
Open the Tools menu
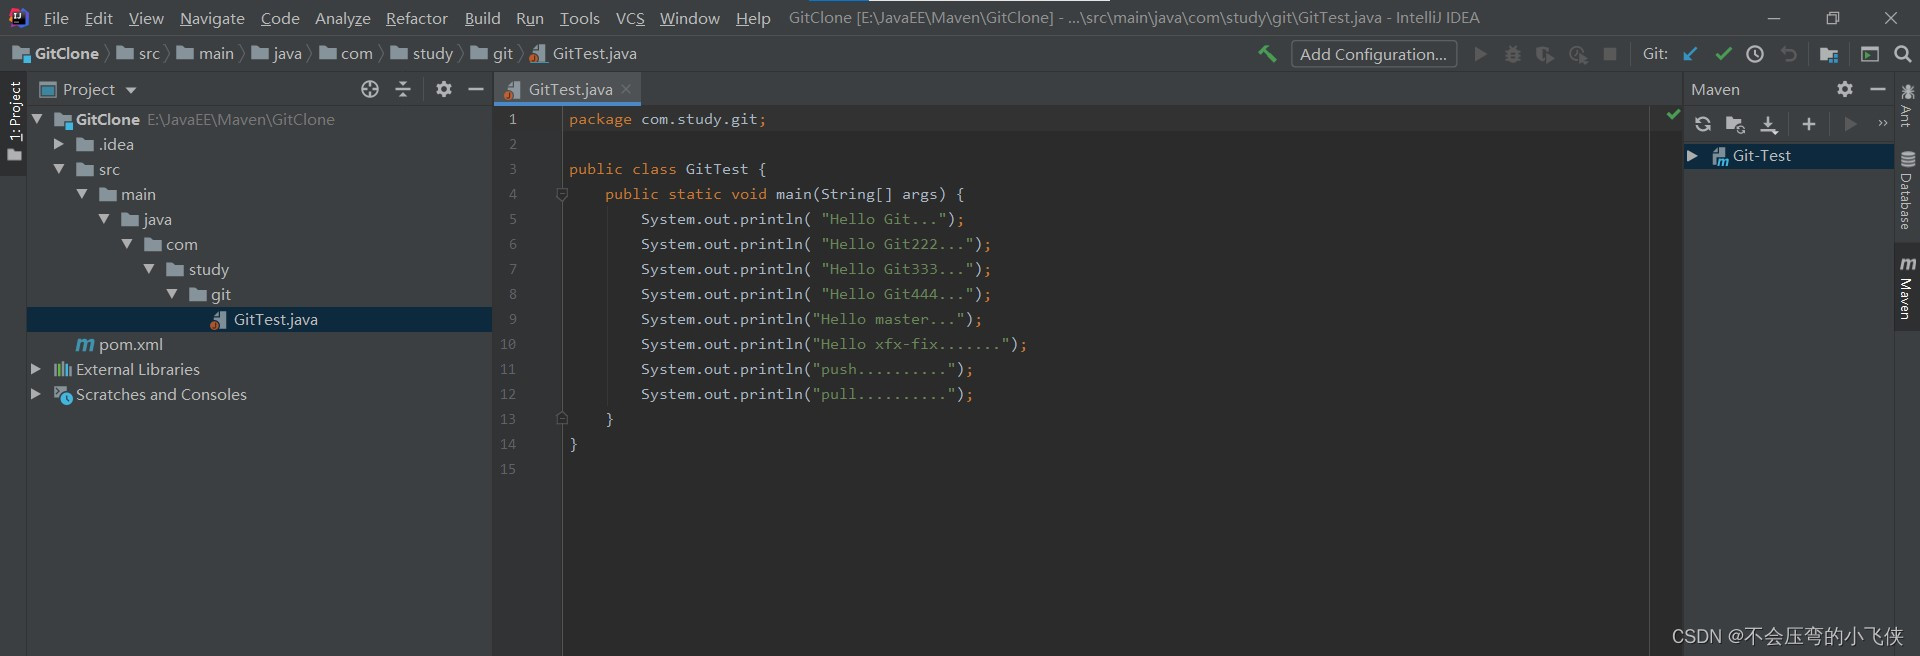pos(579,18)
